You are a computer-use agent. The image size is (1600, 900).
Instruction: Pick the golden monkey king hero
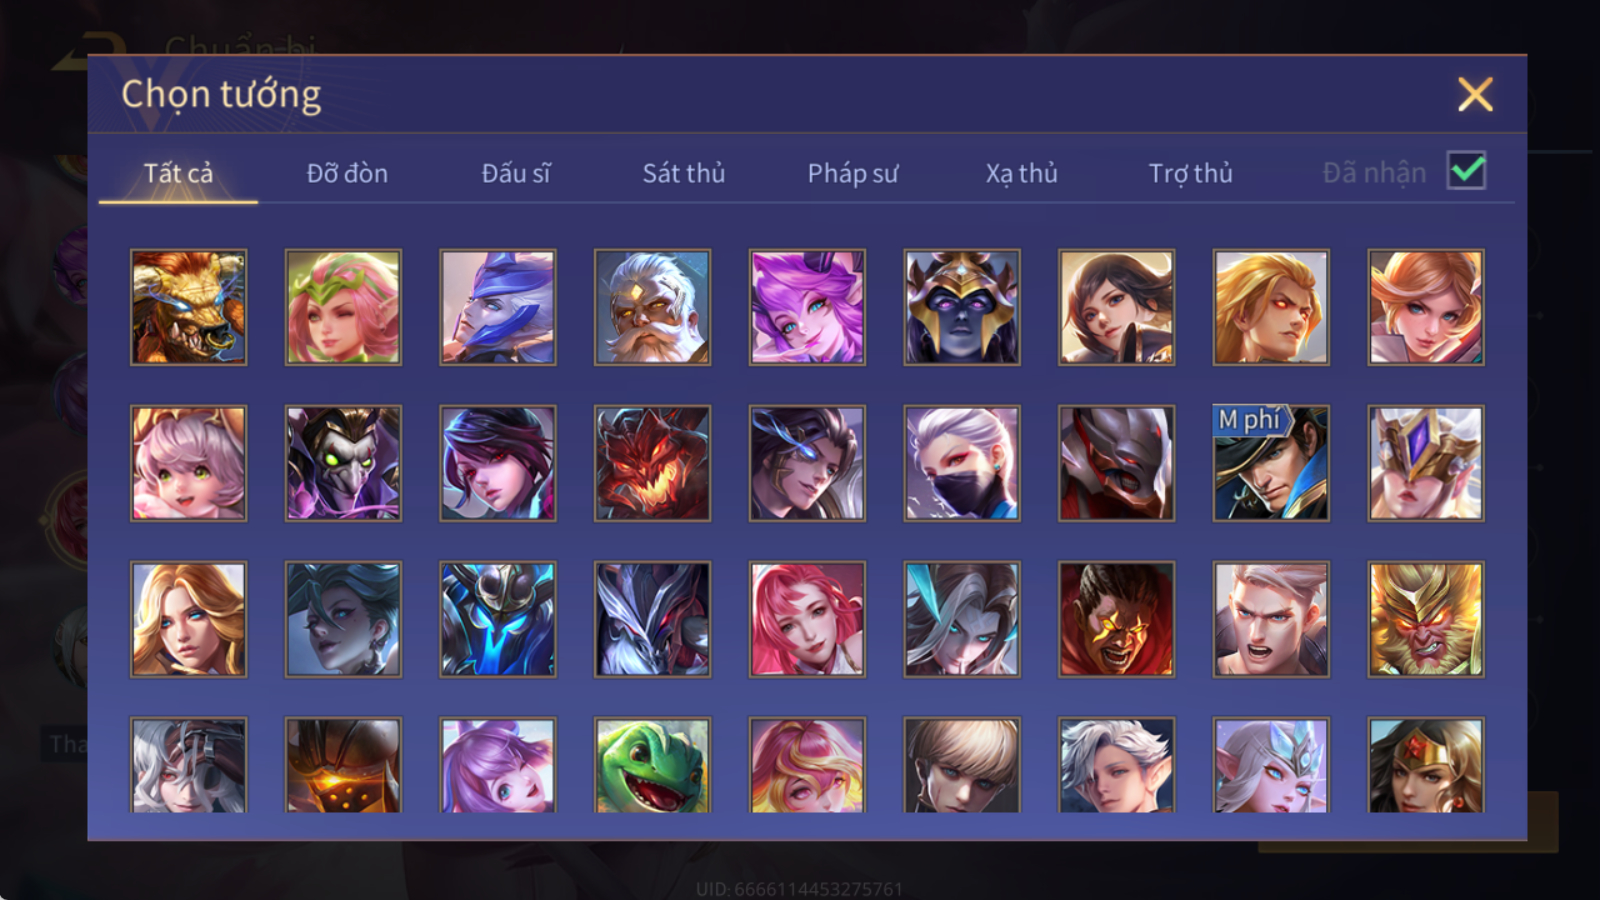click(x=1426, y=619)
